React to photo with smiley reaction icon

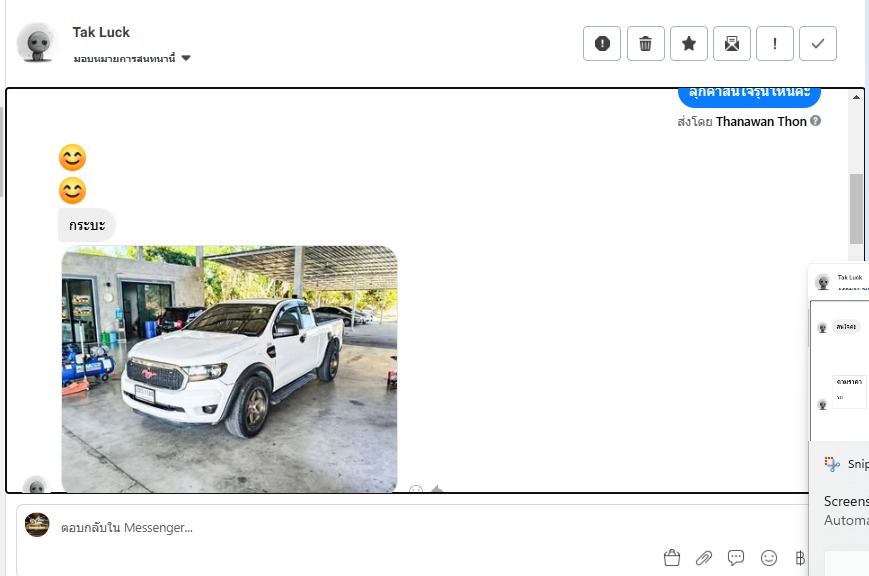point(416,490)
